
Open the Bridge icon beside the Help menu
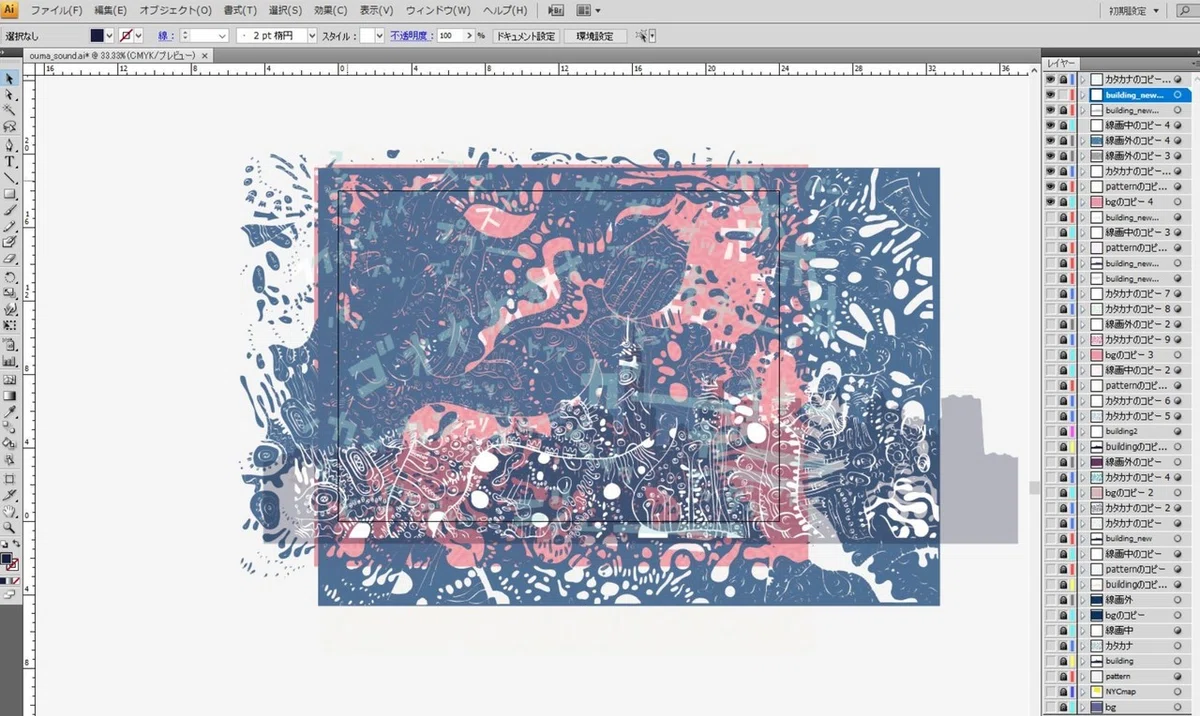click(x=557, y=10)
